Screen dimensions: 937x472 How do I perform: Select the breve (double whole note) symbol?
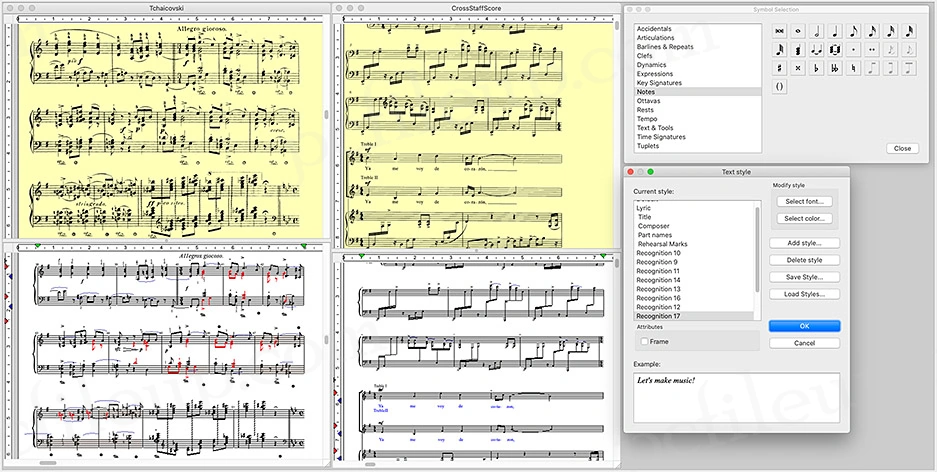point(780,31)
